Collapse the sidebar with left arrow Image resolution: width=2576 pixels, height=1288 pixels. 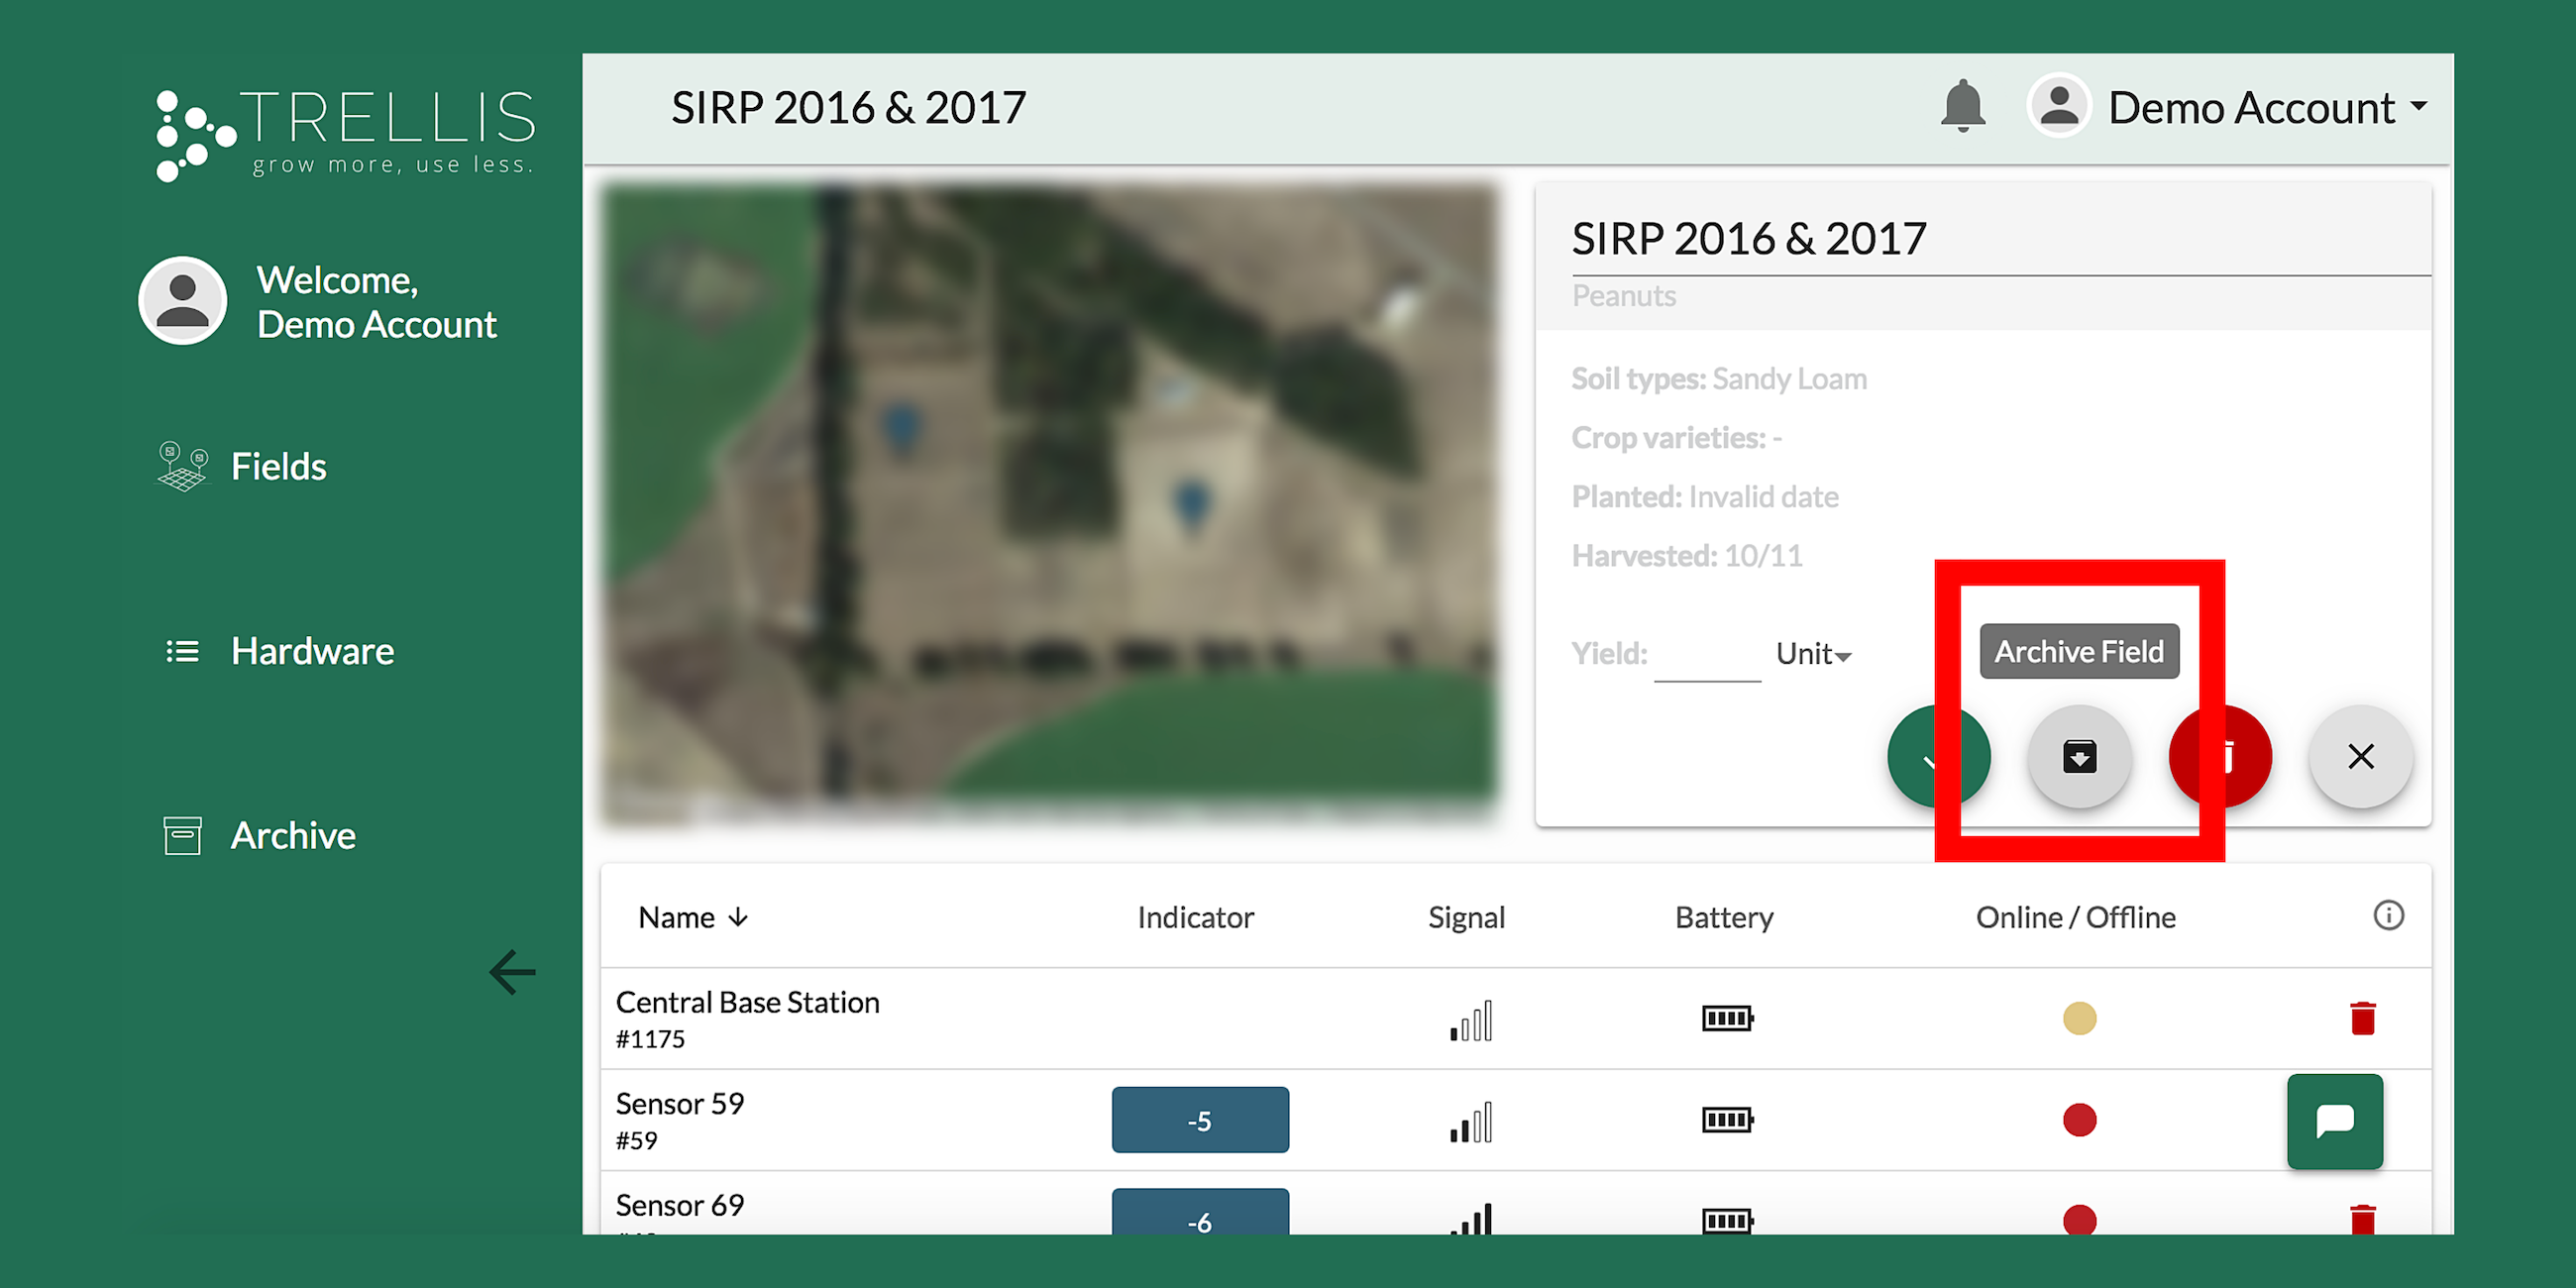[x=512, y=972]
